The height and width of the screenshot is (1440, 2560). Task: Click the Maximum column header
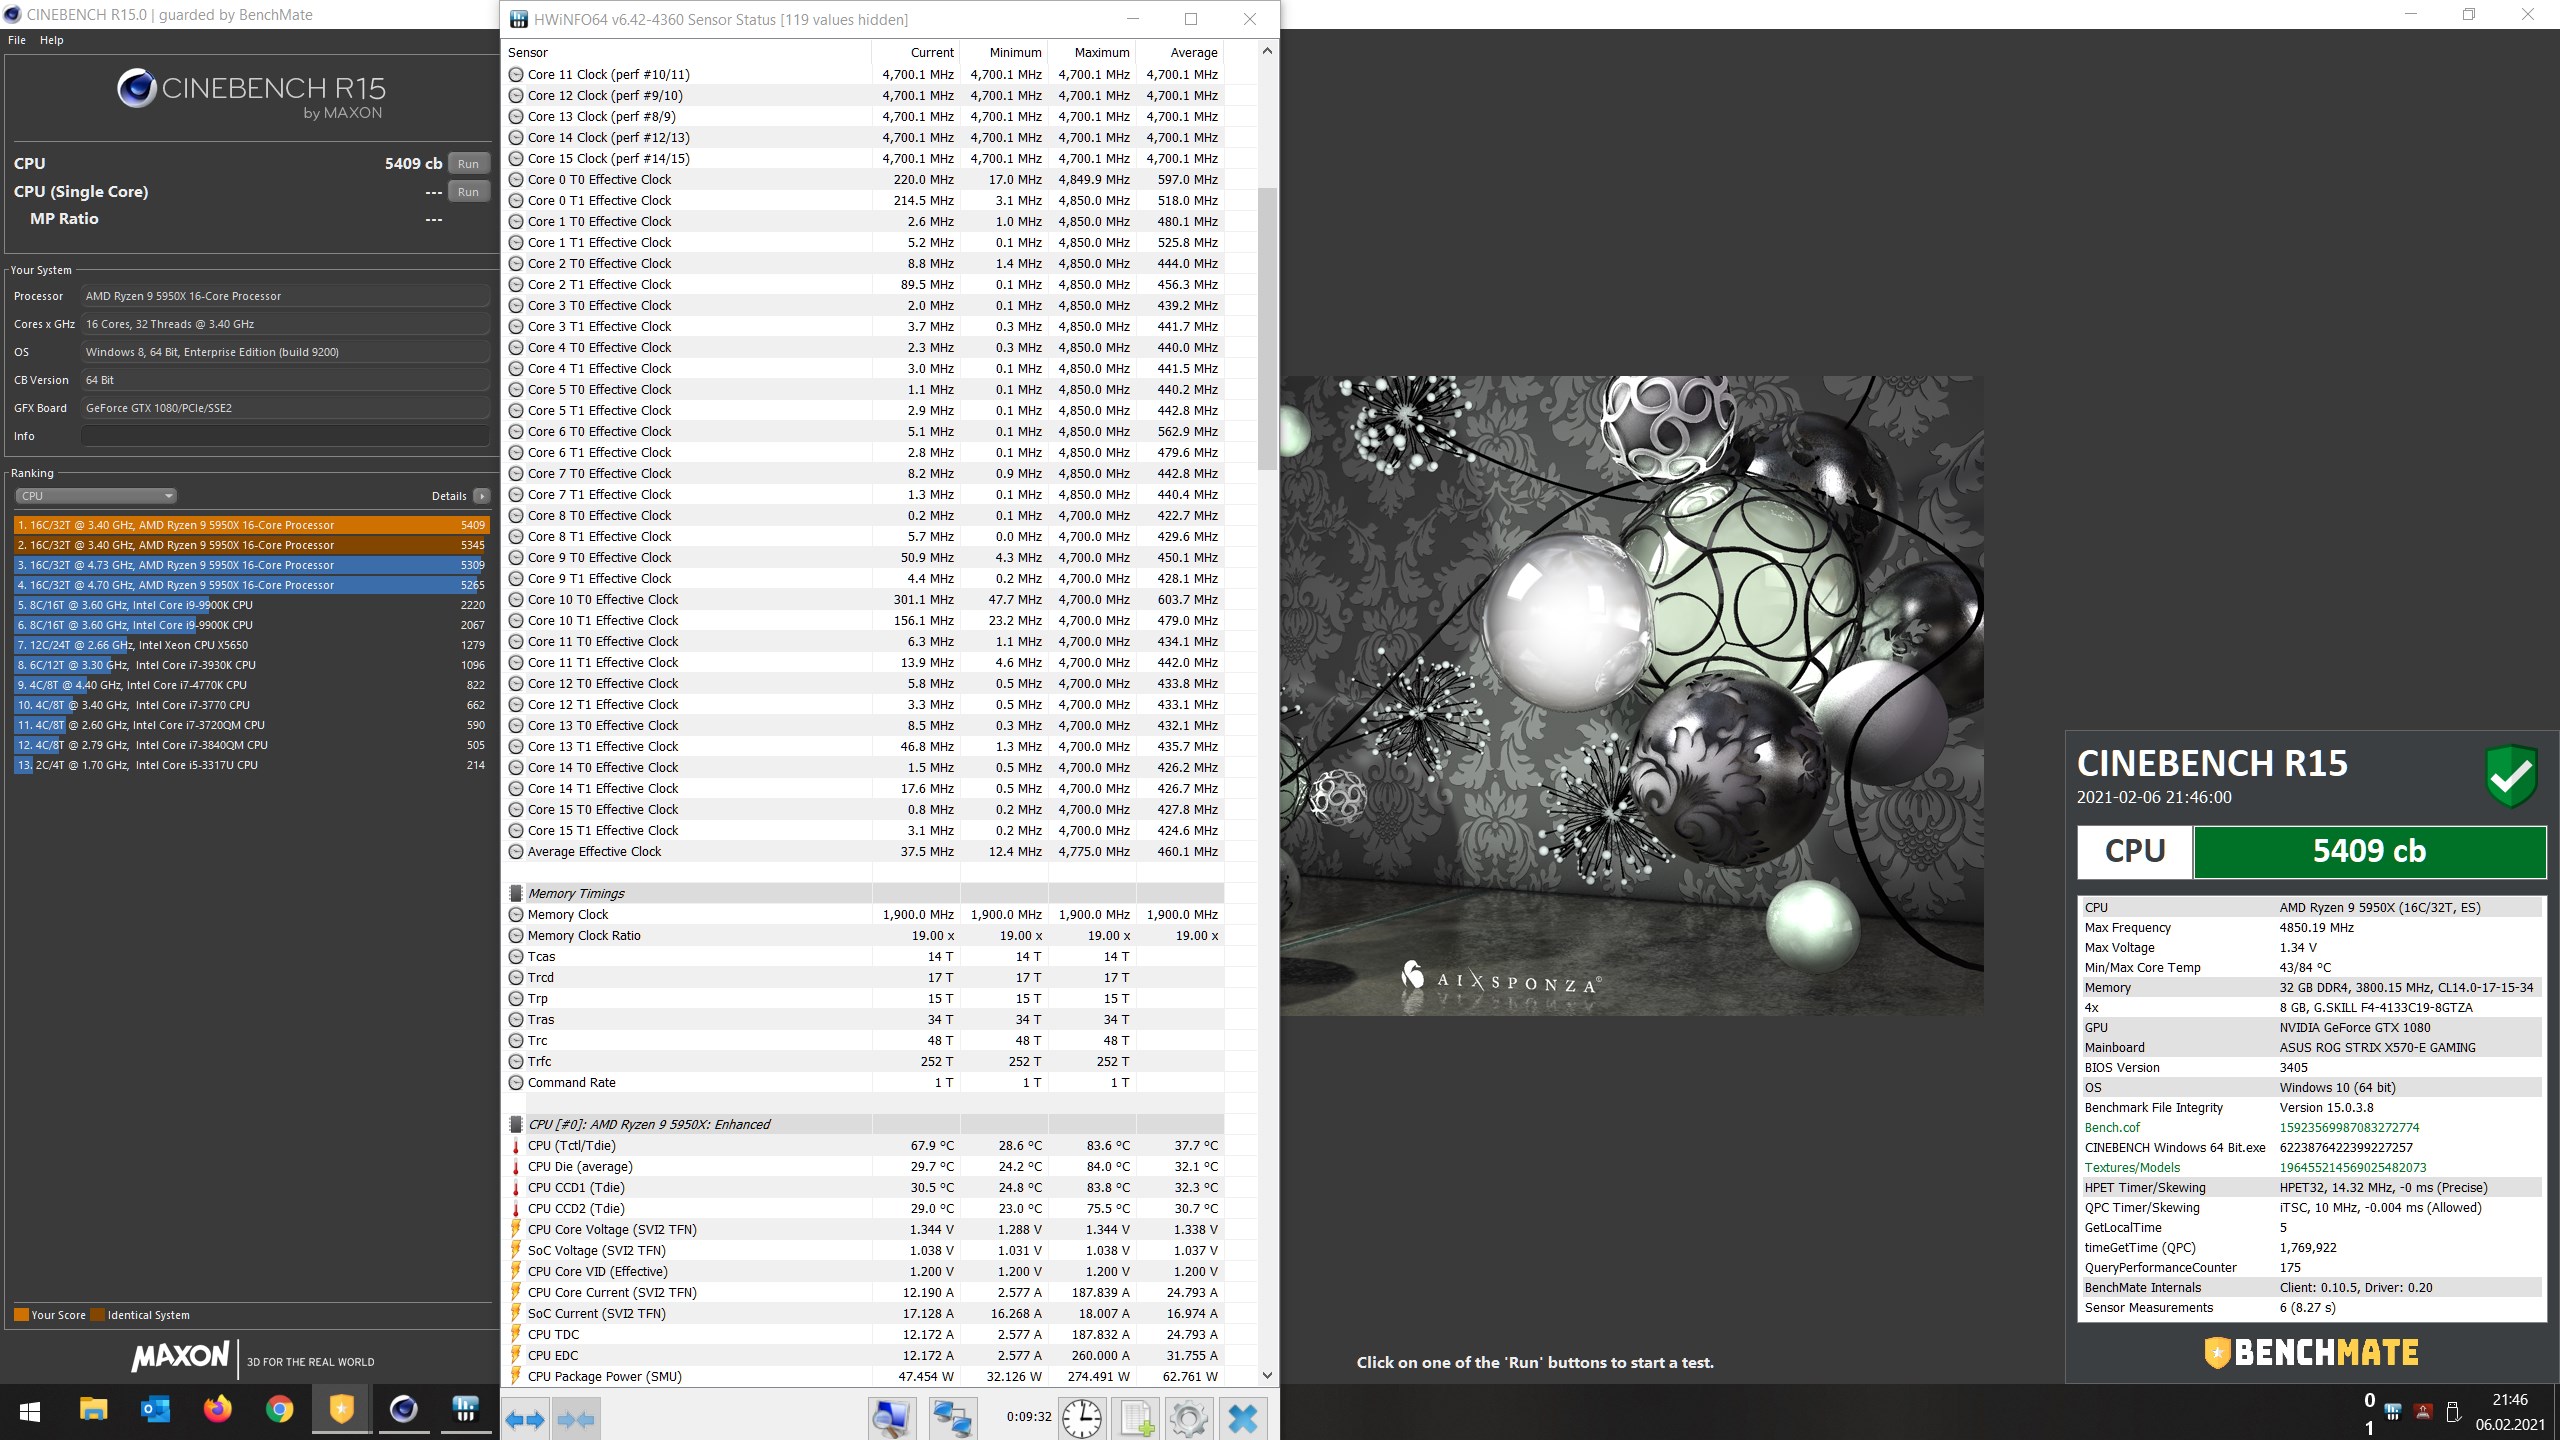click(x=1092, y=53)
